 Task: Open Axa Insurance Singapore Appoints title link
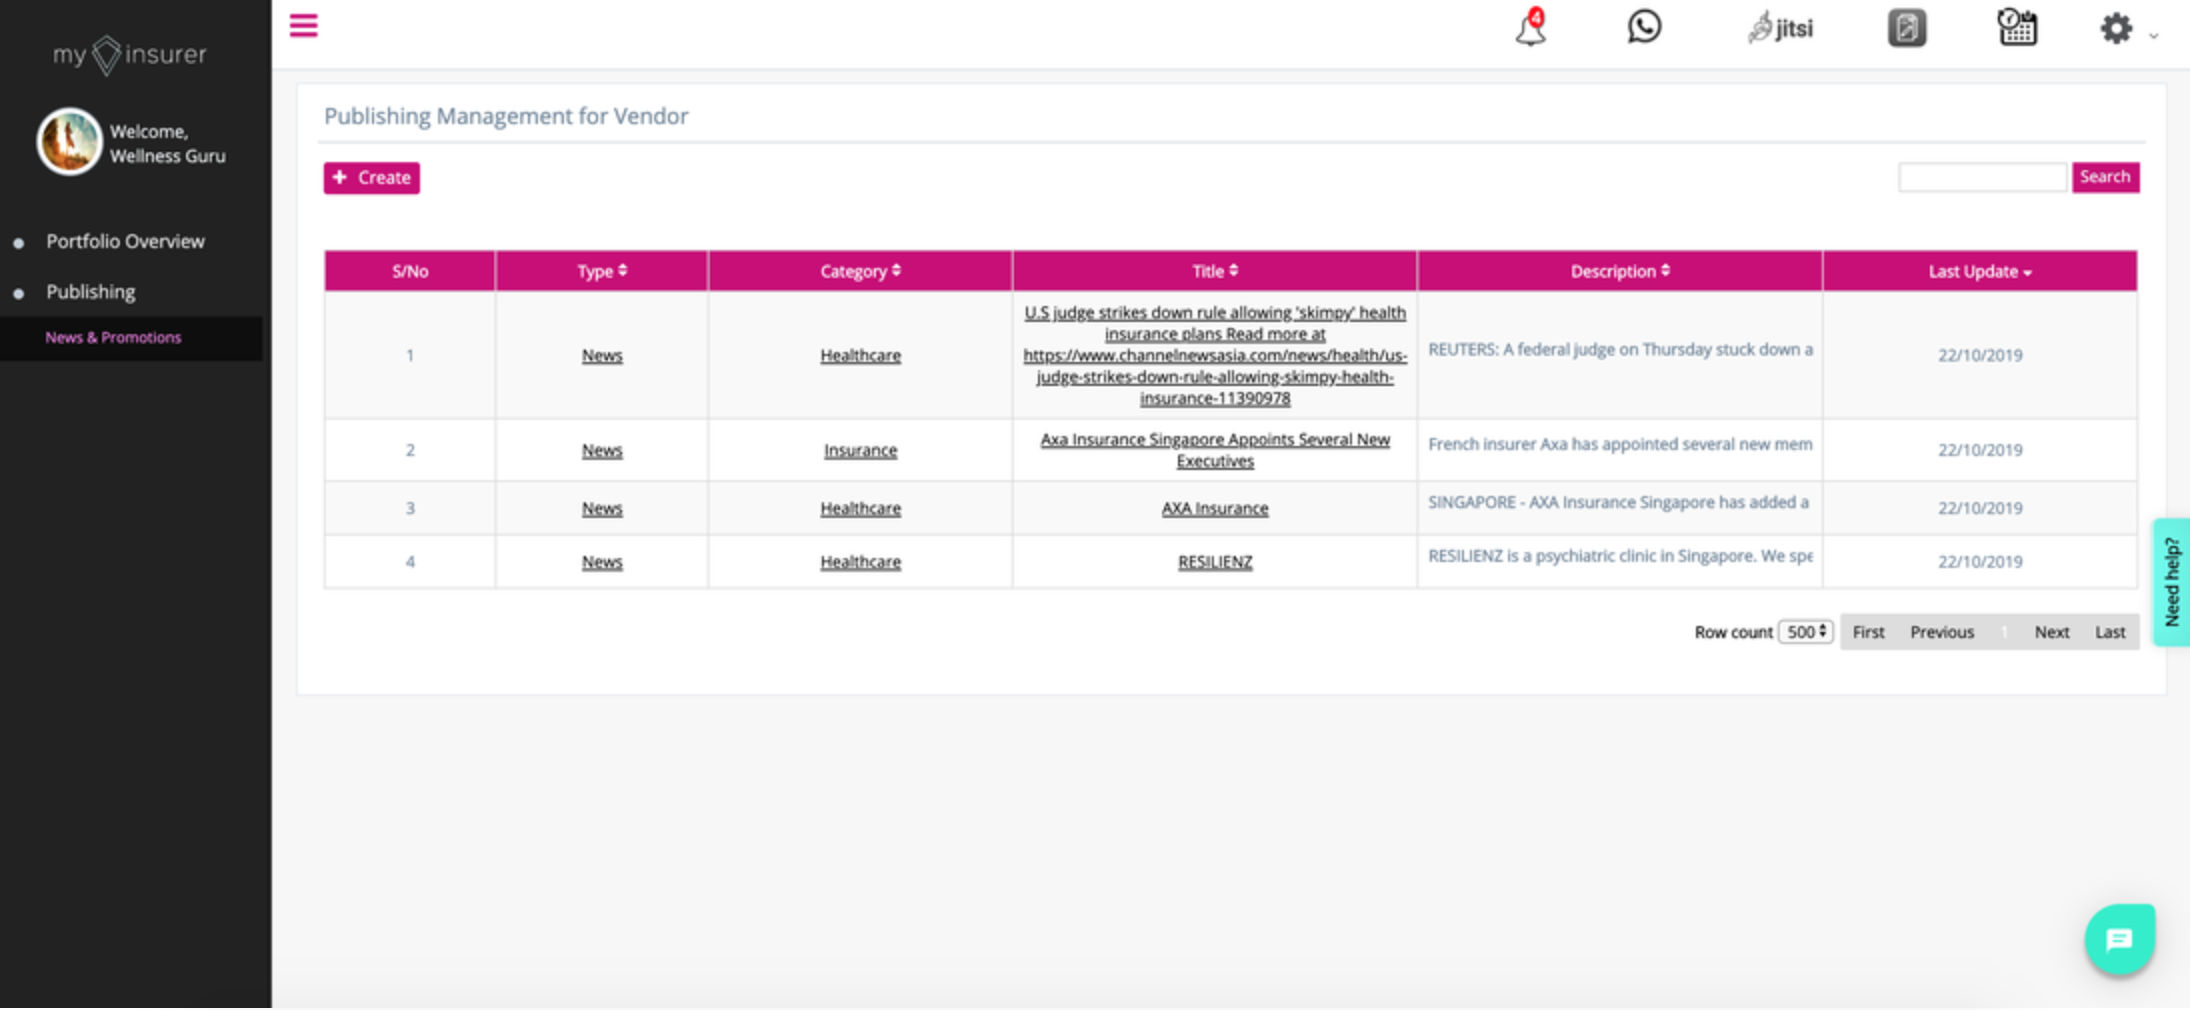coord(1215,450)
